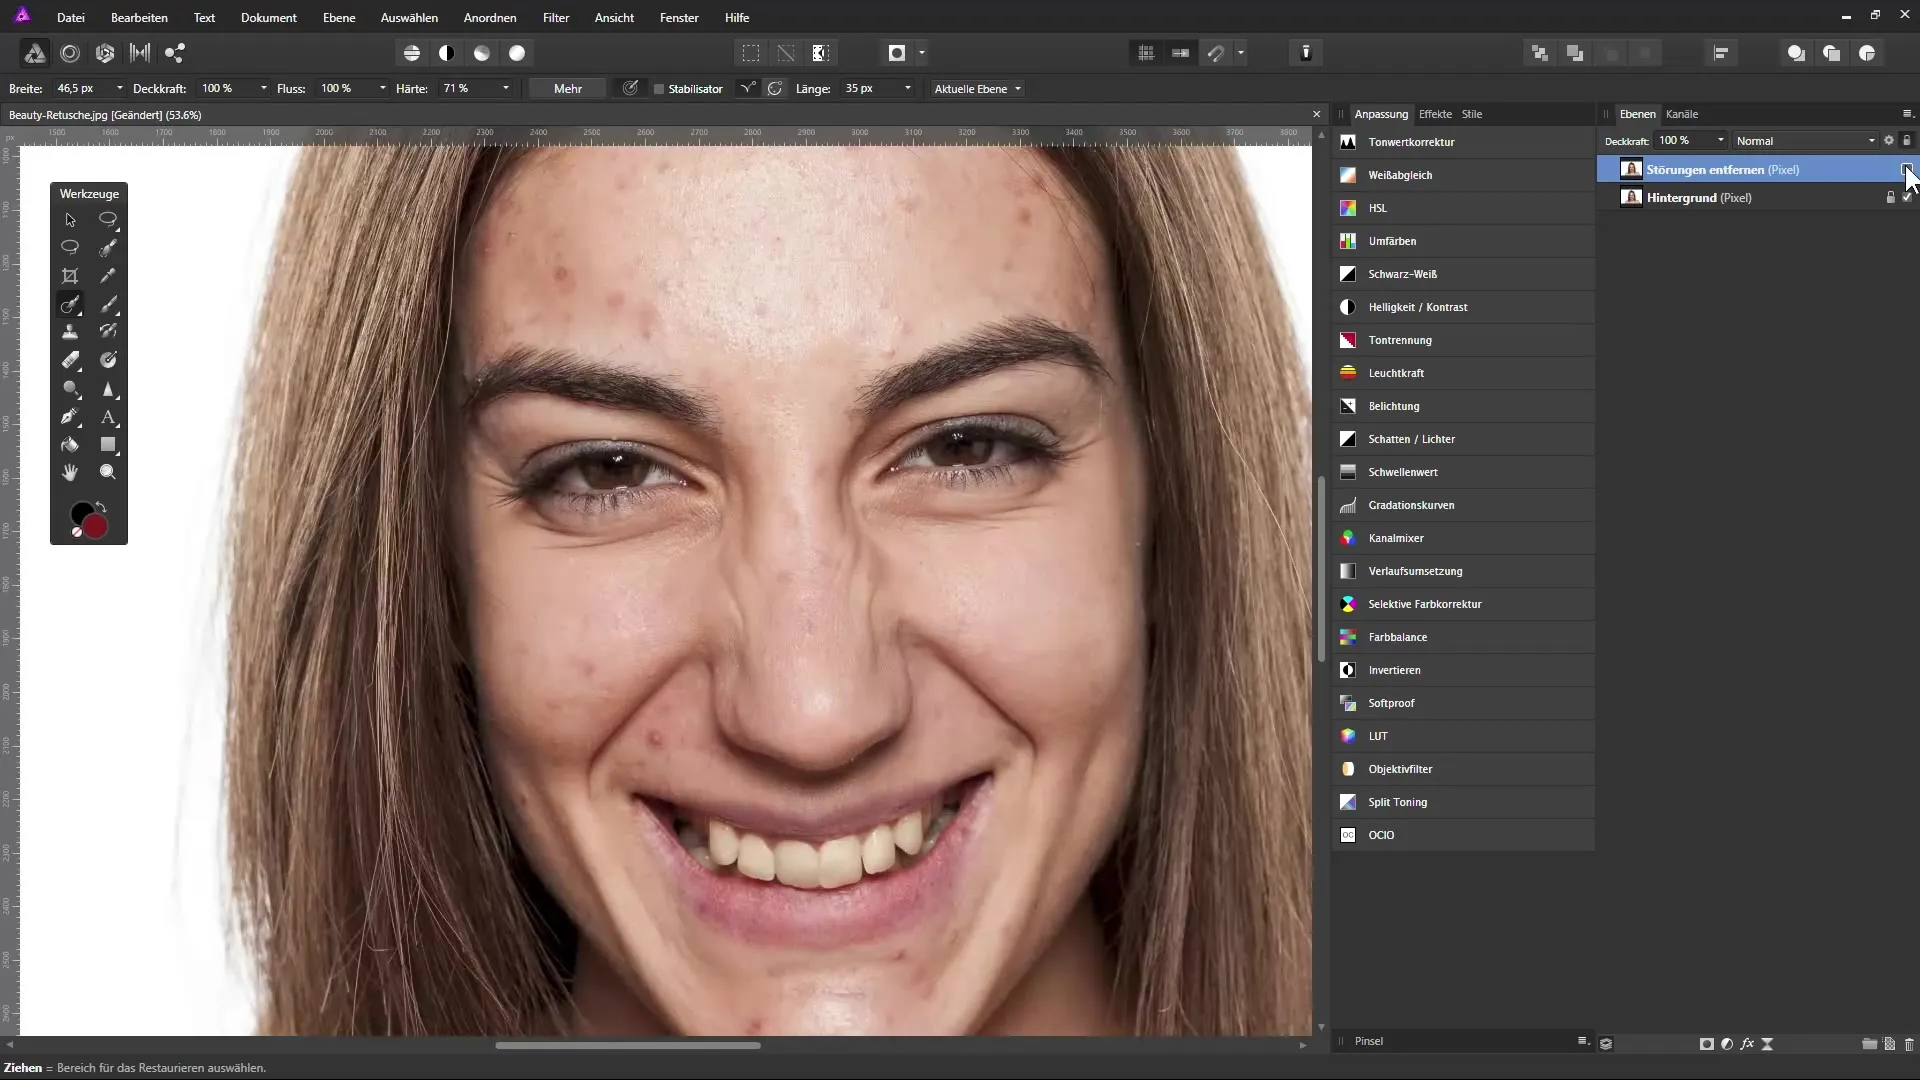This screenshot has height=1080, width=1920.
Task: Pick the Color Picker eyedropper tool
Action: tap(108, 276)
